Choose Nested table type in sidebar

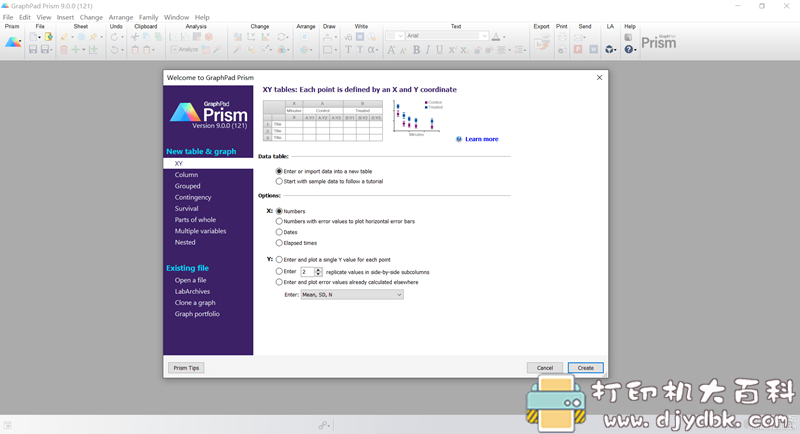(185, 242)
